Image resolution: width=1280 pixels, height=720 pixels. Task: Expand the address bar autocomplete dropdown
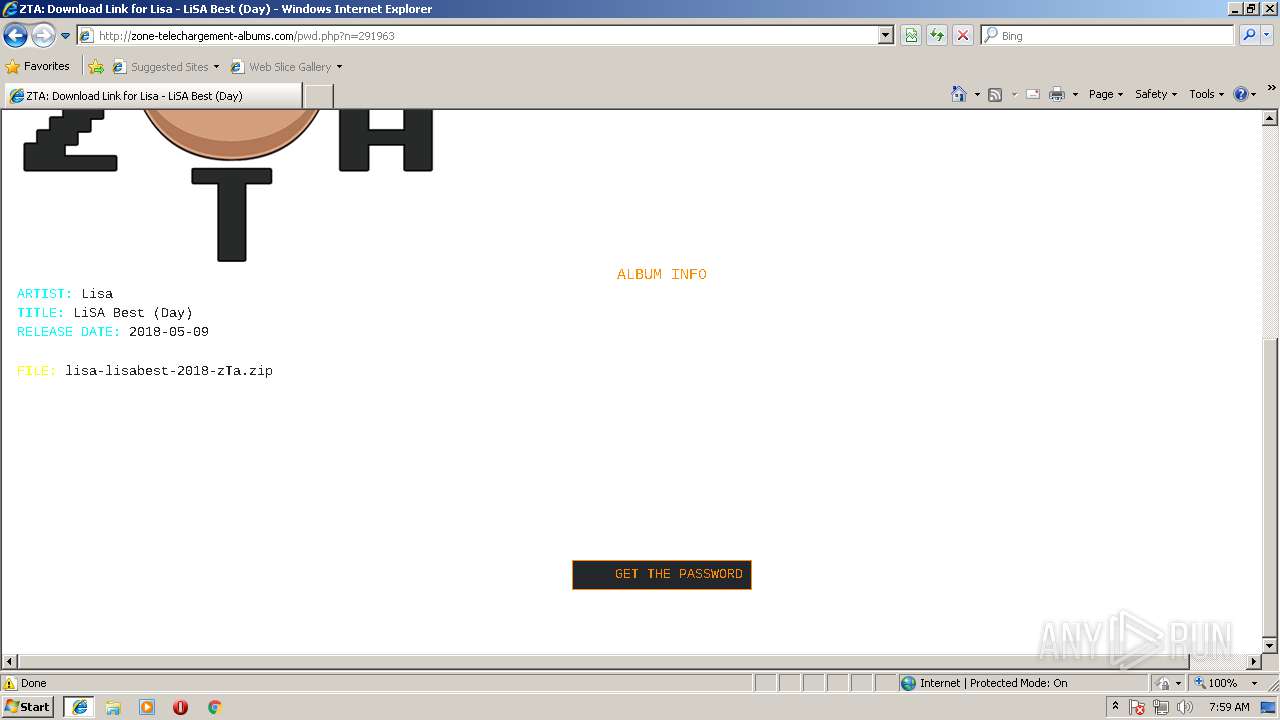click(x=885, y=35)
